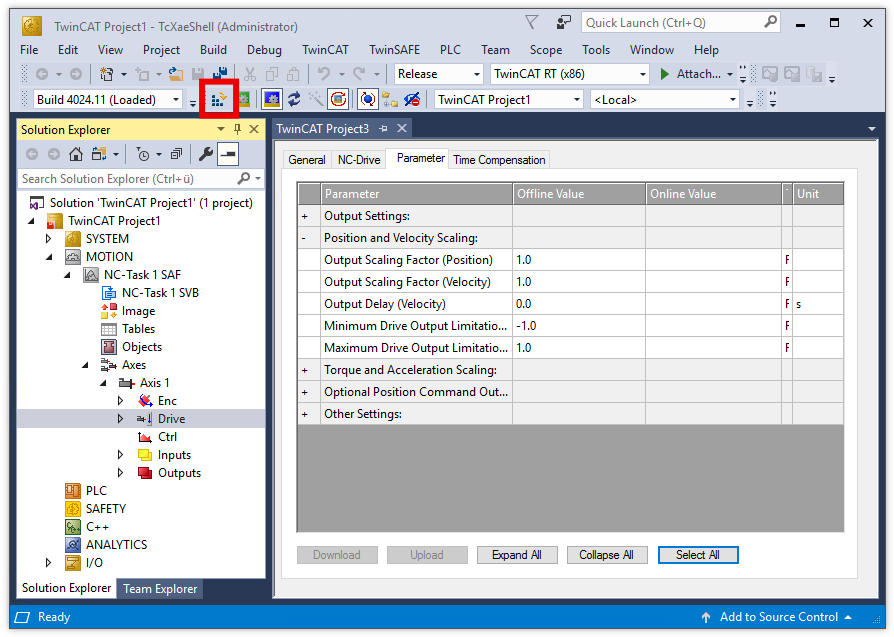Open the PLC menu
Image resolution: width=894 pixels, height=637 pixels.
450,50
